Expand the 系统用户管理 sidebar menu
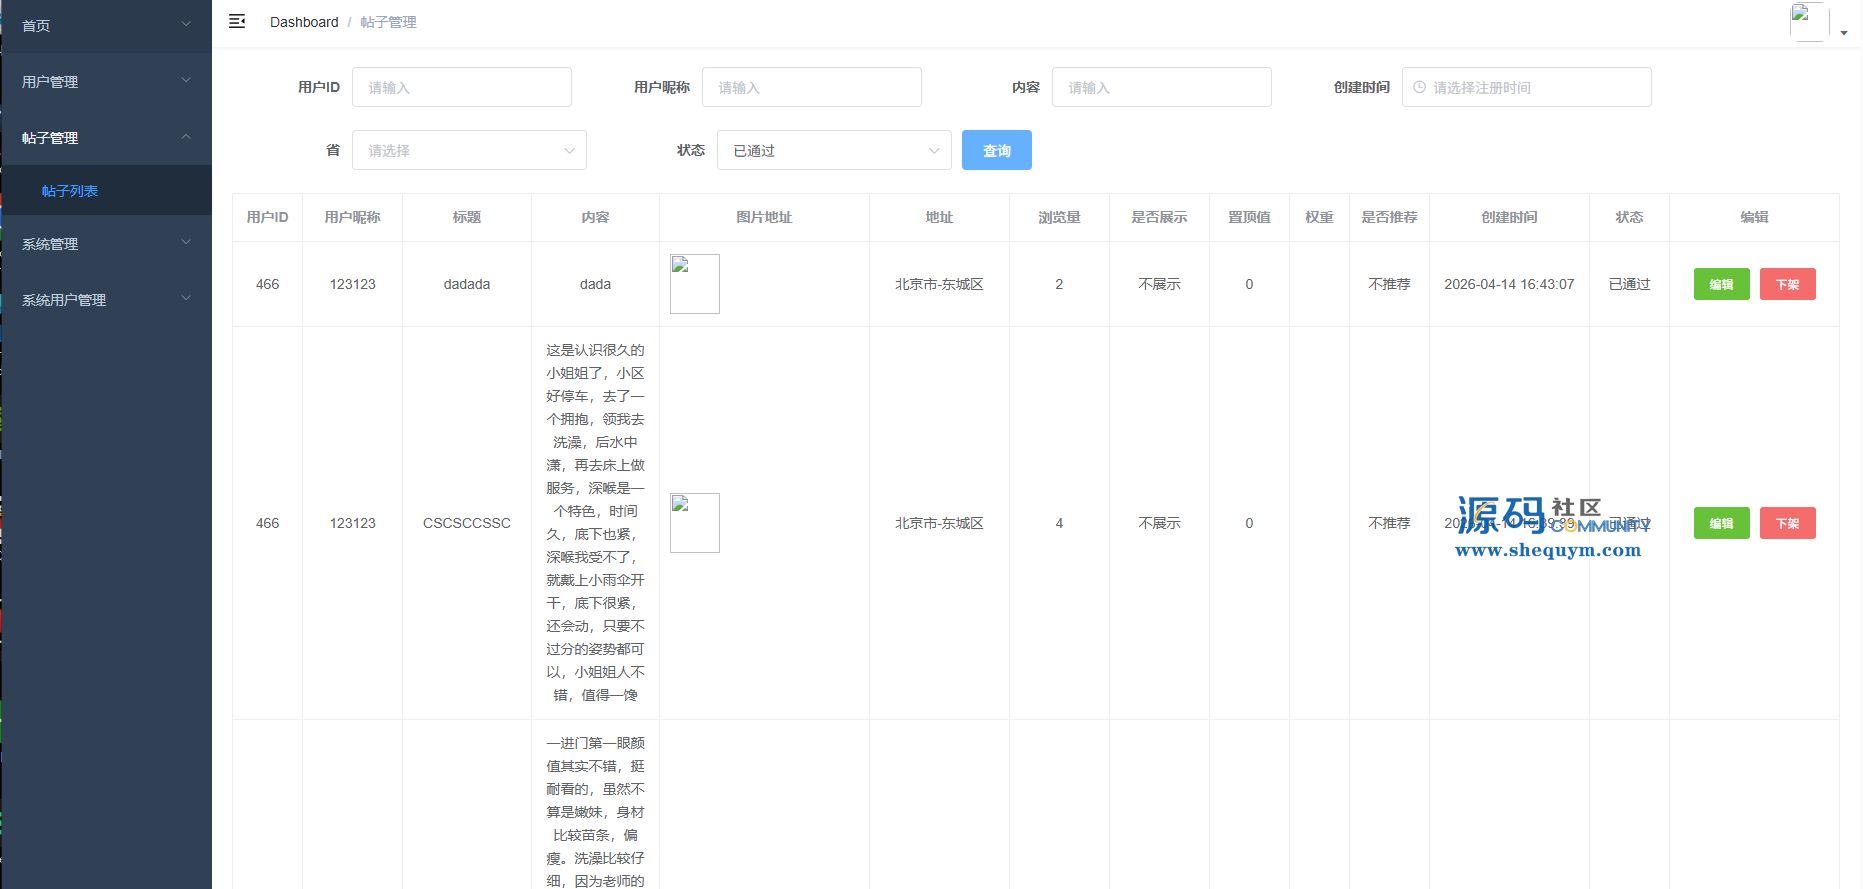The height and width of the screenshot is (889, 1863). [x=105, y=300]
